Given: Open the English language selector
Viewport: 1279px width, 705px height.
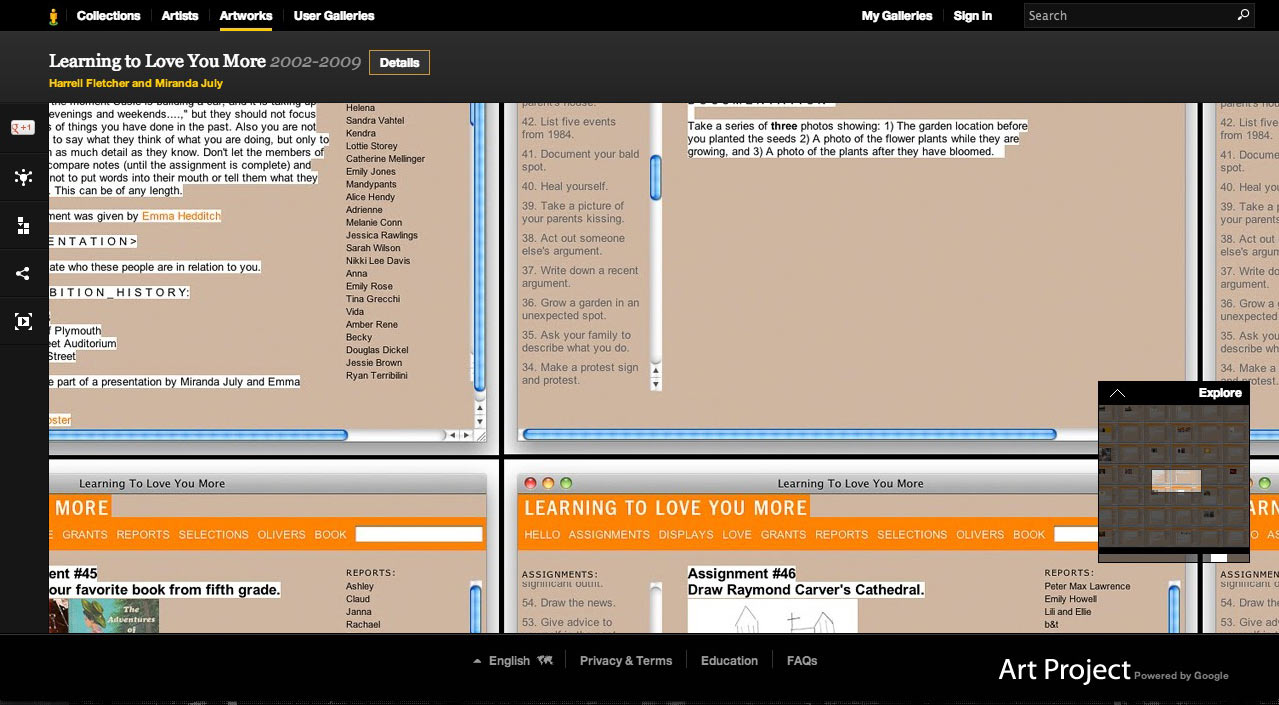Looking at the screenshot, I should (509, 660).
